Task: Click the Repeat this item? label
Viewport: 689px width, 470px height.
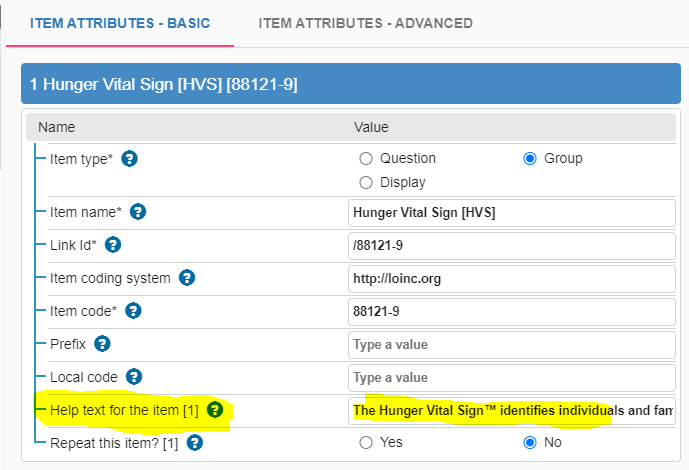Action: tap(114, 443)
